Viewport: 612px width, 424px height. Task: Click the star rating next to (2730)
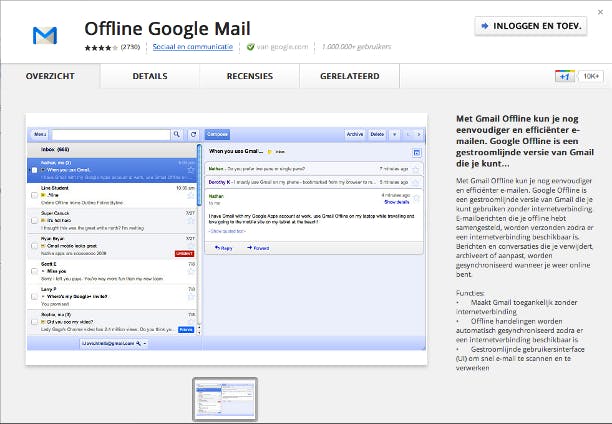point(101,48)
